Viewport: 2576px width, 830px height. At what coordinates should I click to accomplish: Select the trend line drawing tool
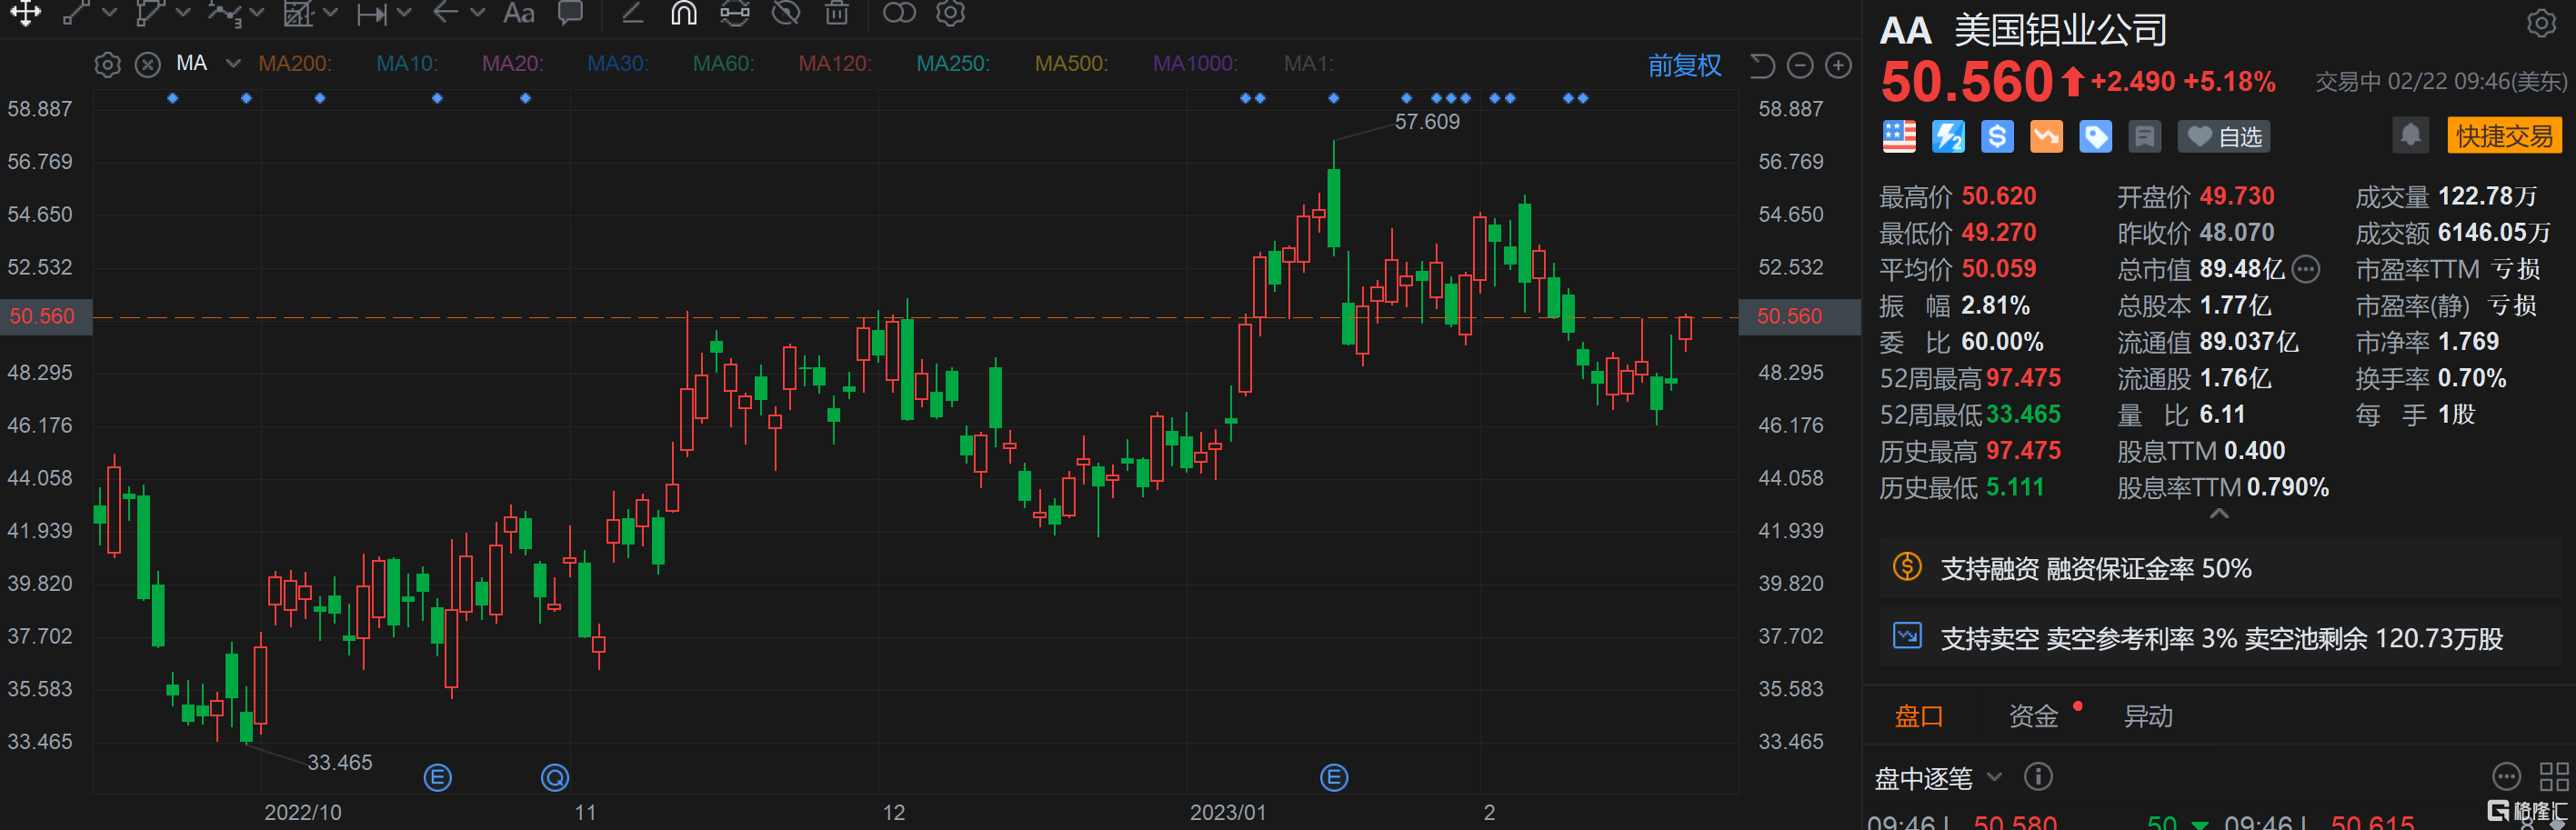76,13
